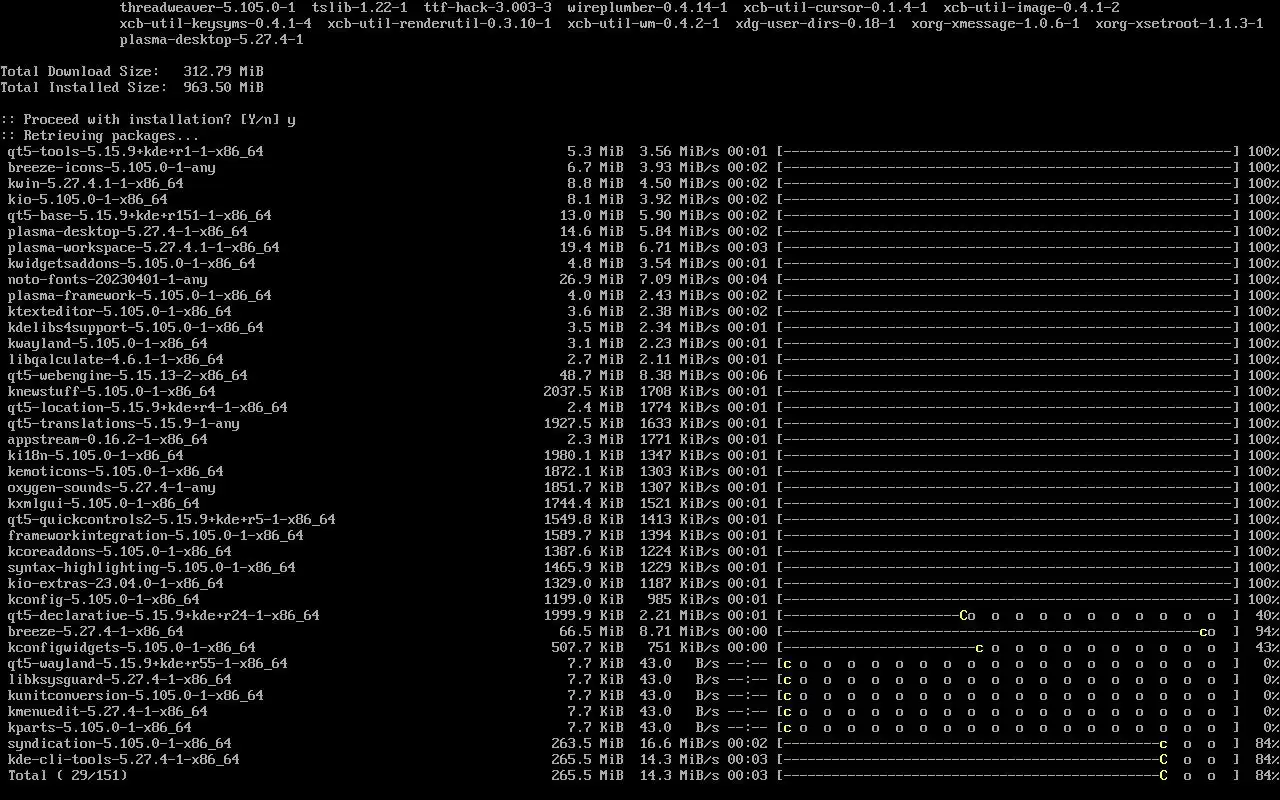Click syntax-highlighting-5.105.0-1-x86_64 text
1280x800 pixels.
point(152,567)
